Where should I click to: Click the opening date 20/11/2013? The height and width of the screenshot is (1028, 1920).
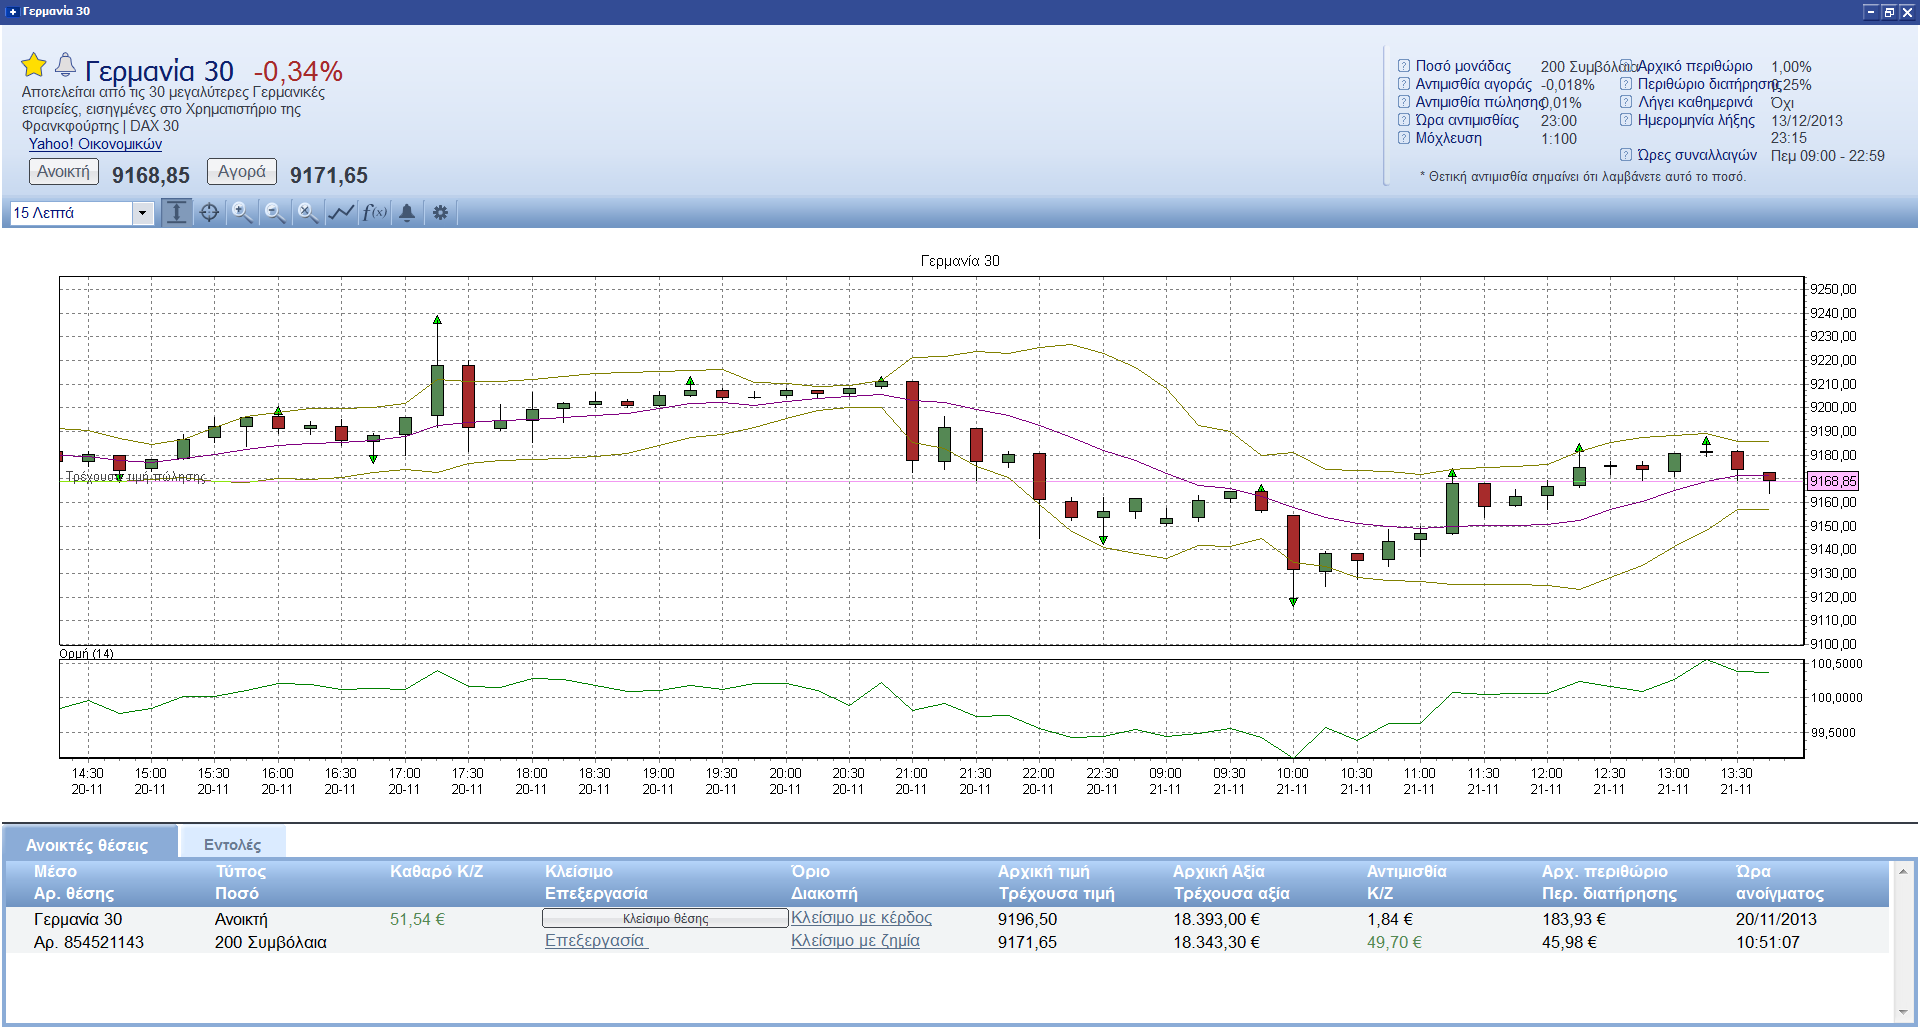pos(1776,919)
